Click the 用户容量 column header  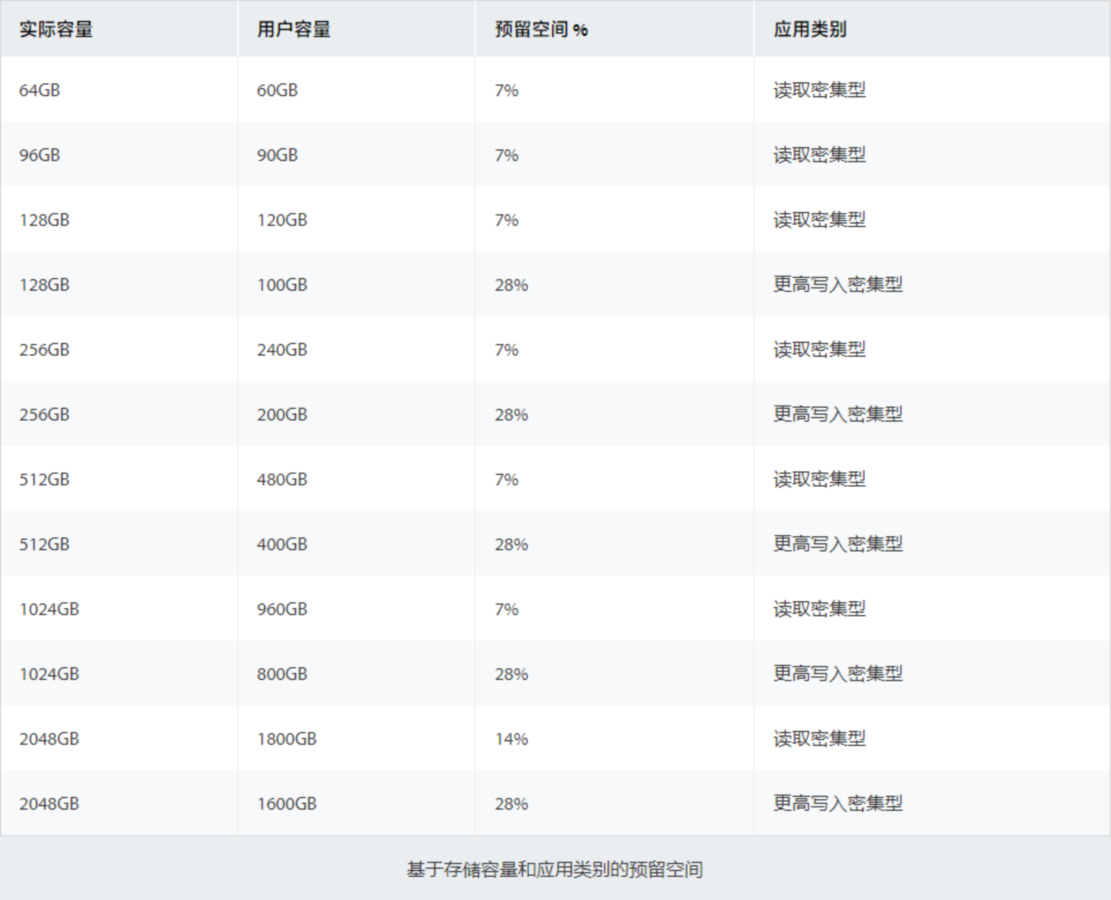point(281,30)
